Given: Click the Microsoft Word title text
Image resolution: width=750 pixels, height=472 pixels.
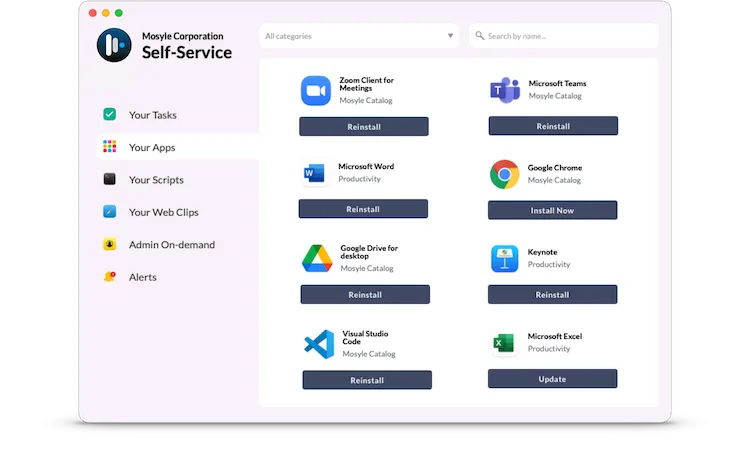Looking at the screenshot, I should tap(366, 166).
